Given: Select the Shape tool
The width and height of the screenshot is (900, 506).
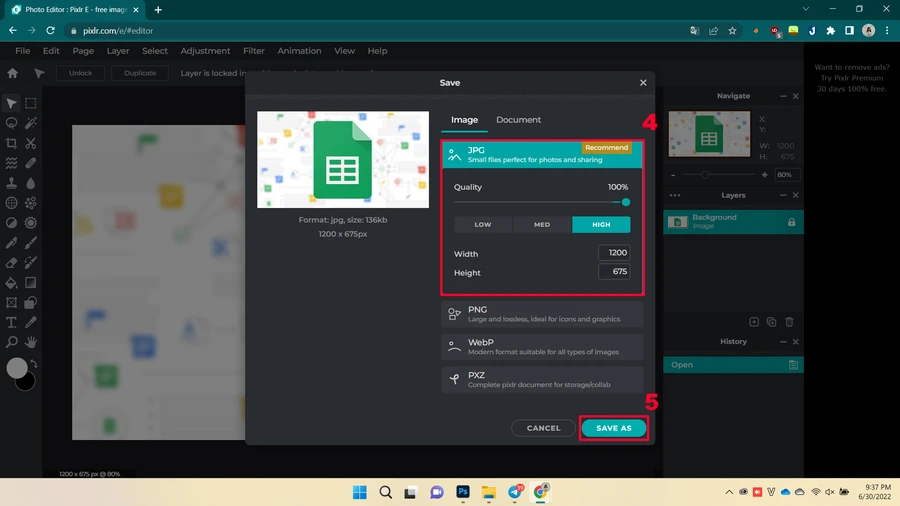Looking at the screenshot, I should pyautogui.click(x=30, y=302).
